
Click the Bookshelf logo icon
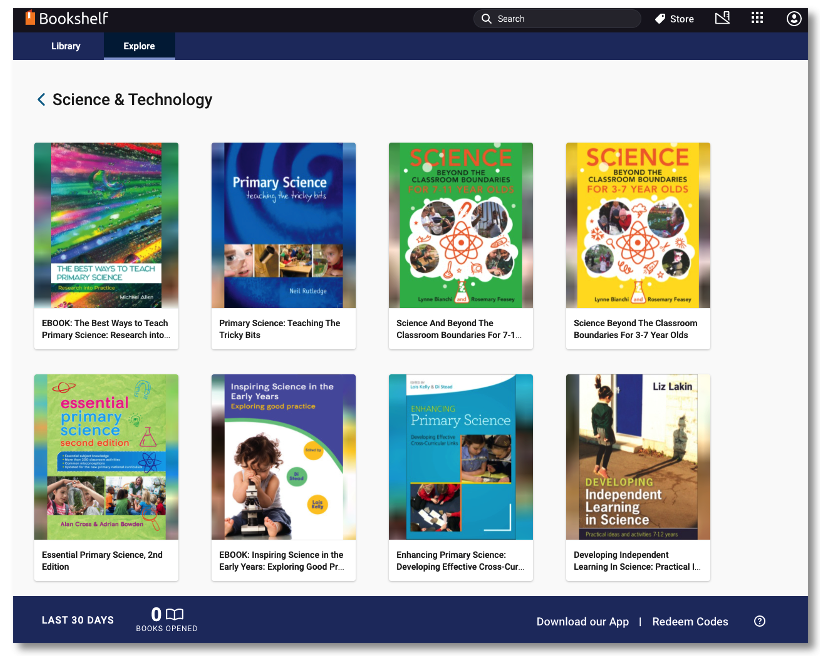[x=30, y=18]
